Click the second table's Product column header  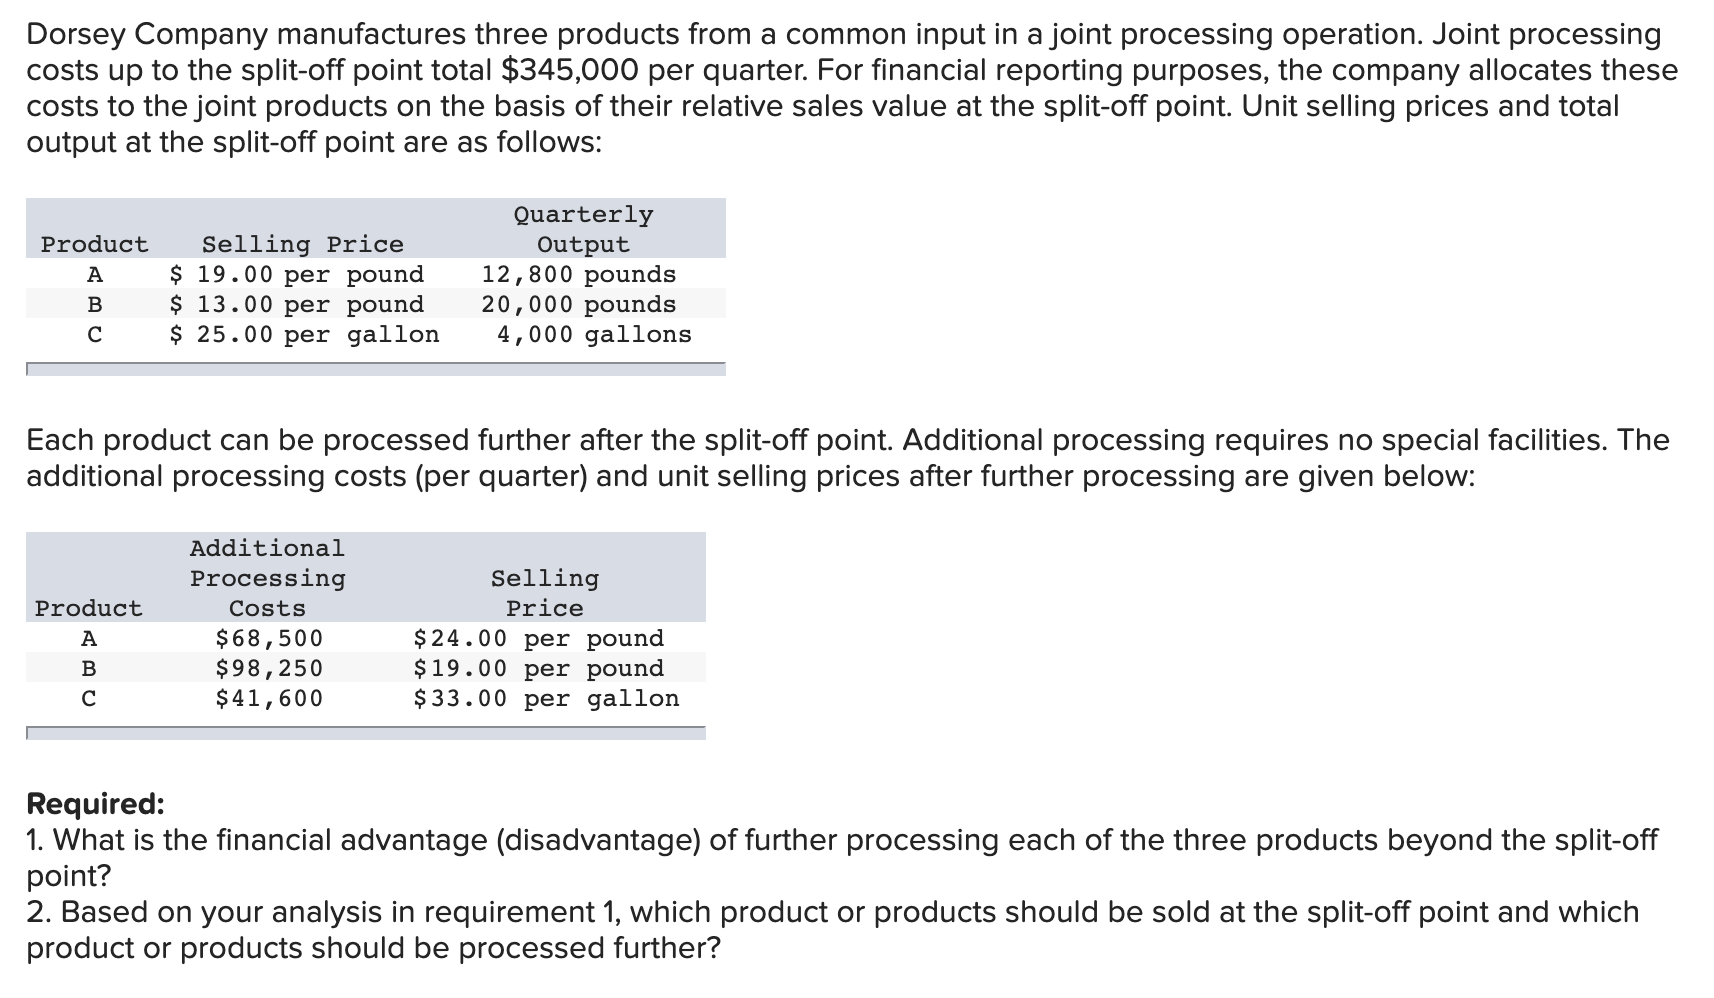tap(89, 608)
